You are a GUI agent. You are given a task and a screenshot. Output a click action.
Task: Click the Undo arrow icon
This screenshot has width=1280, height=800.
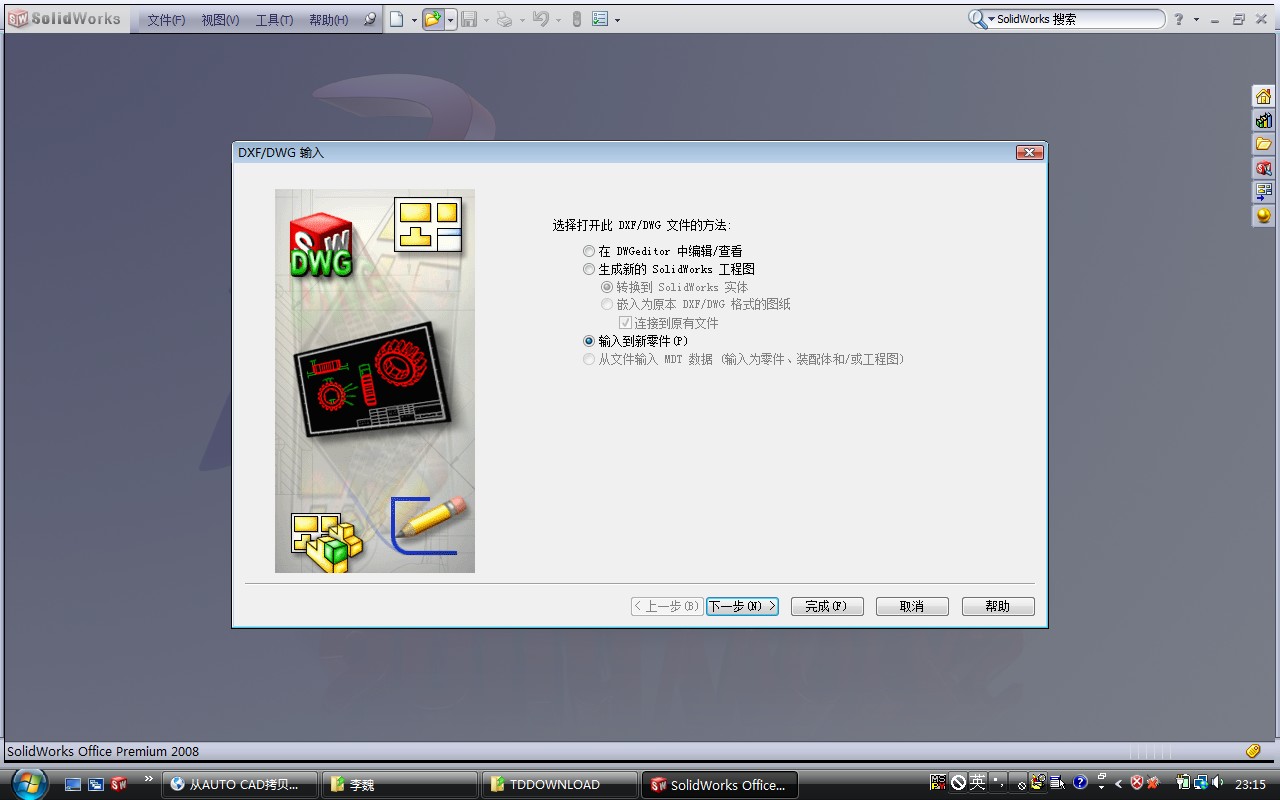coord(541,19)
